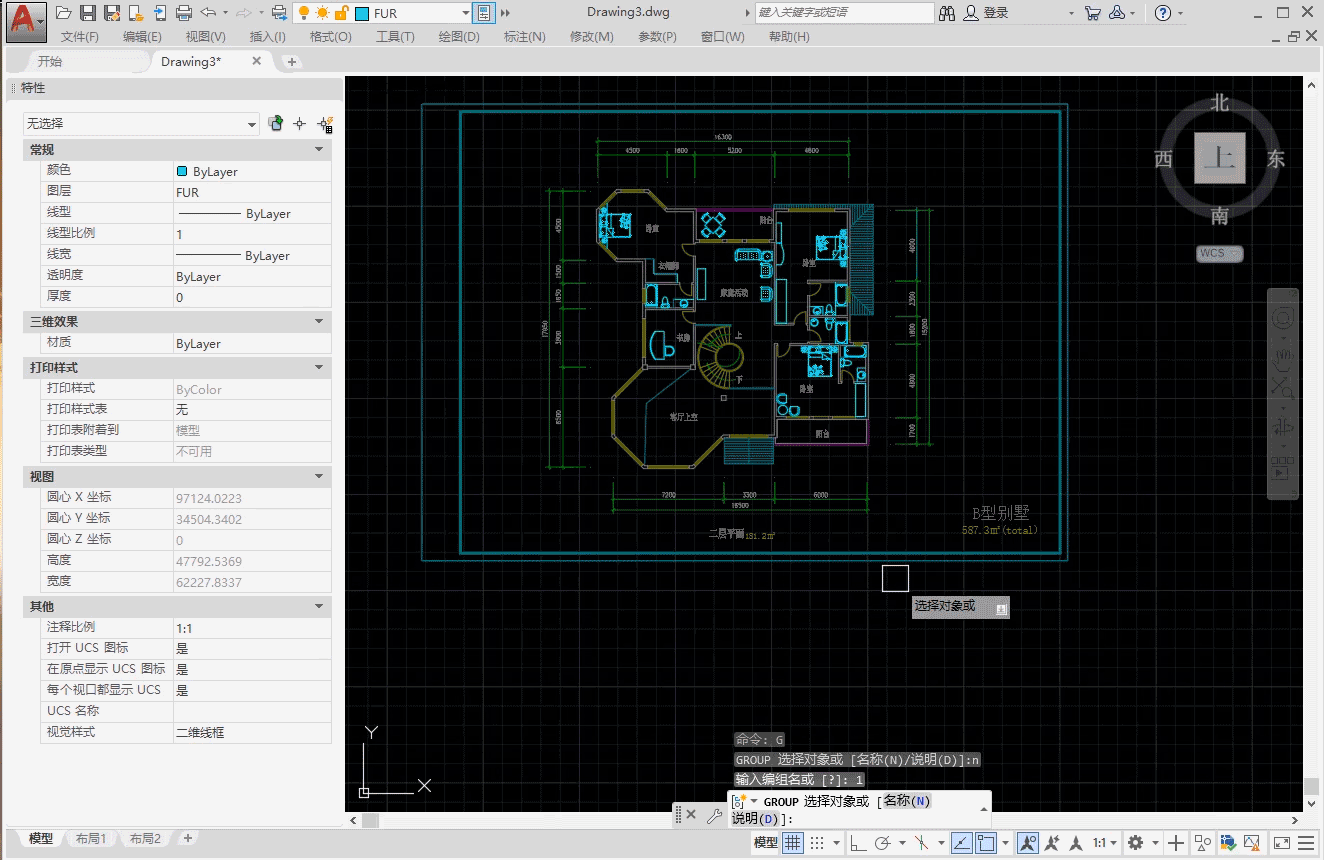Click the WCS button under the ViewCube
Screen dimensions: 1324x860
point(1220,254)
